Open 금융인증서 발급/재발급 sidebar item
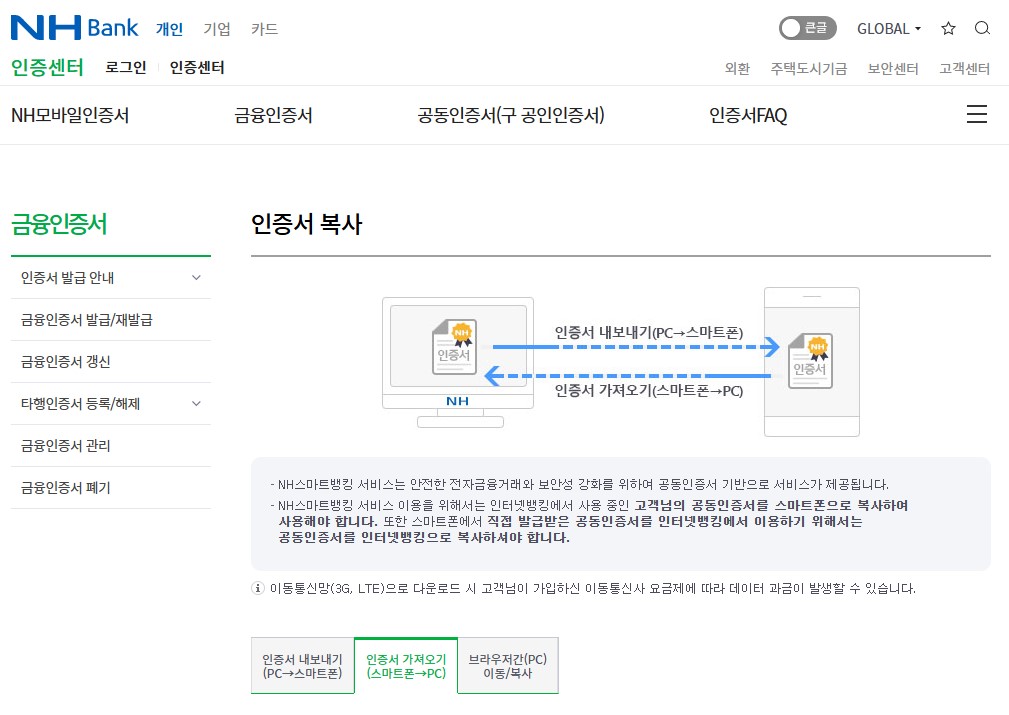Image resolution: width=1009 pixels, height=715 pixels. click(111, 320)
